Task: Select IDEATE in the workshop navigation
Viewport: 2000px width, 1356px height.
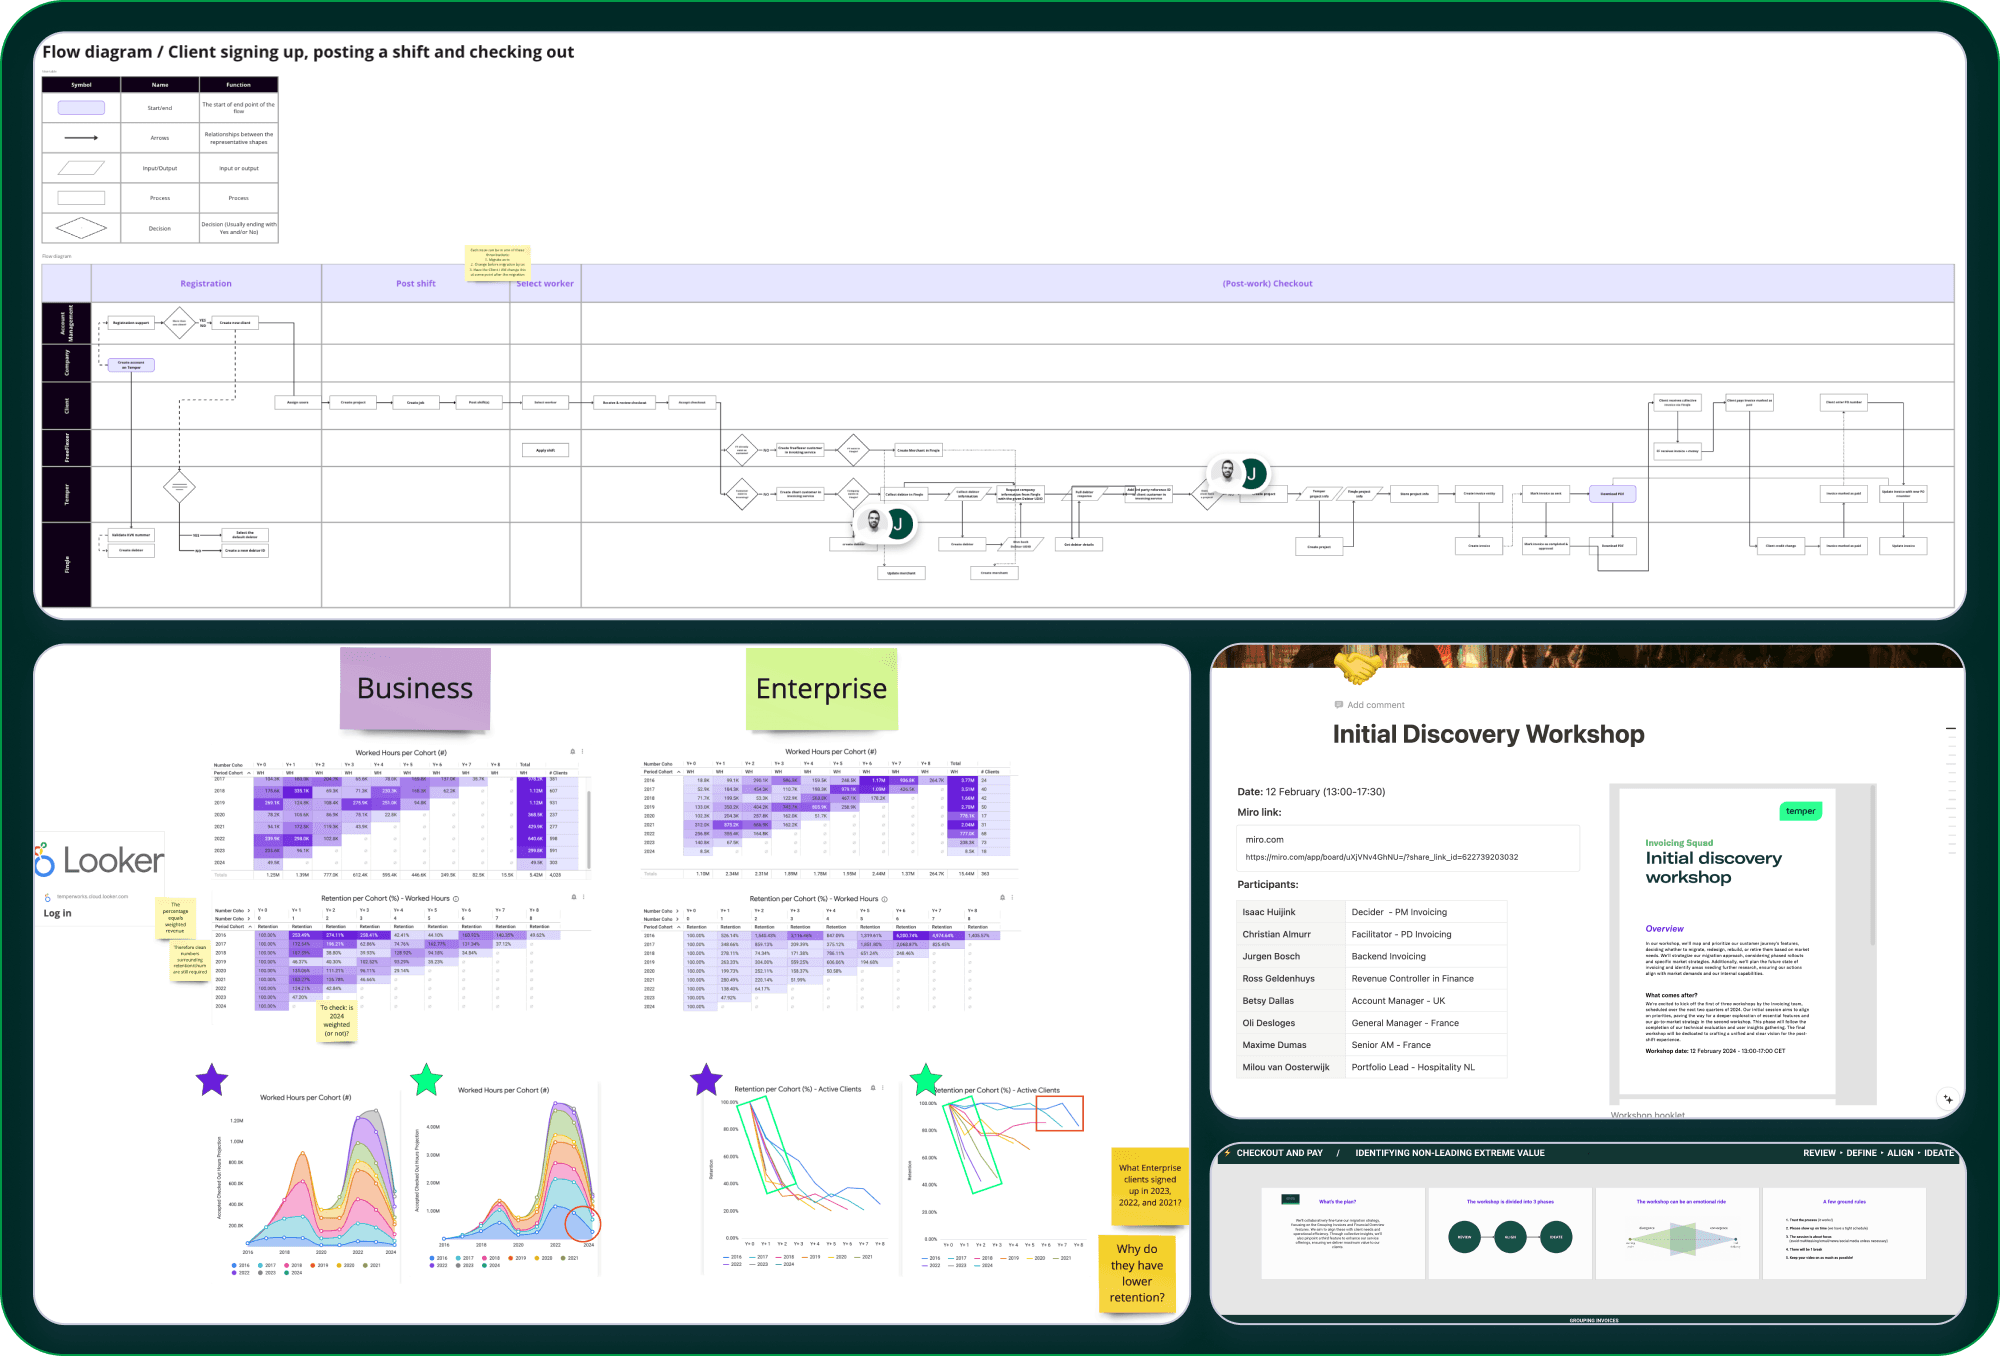Action: pyautogui.click(x=1938, y=1152)
